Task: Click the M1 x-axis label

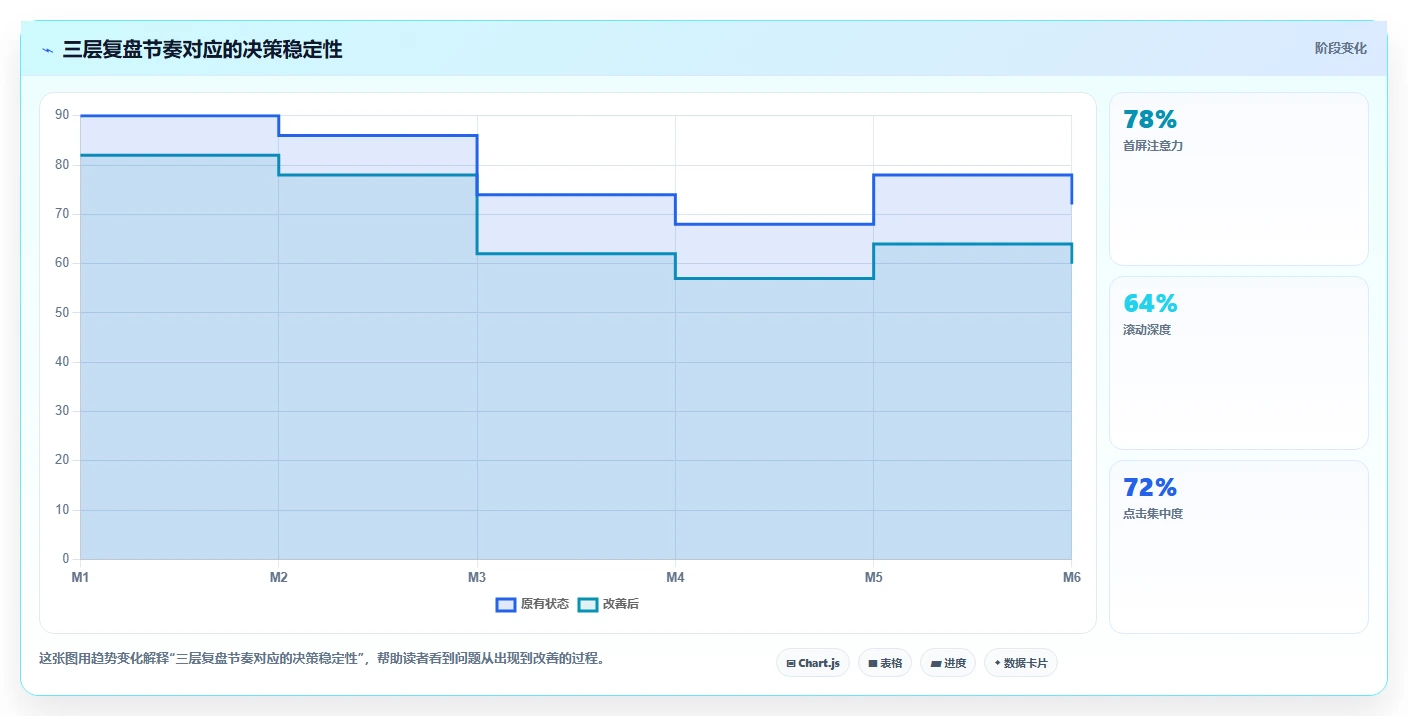Action: coord(80,577)
